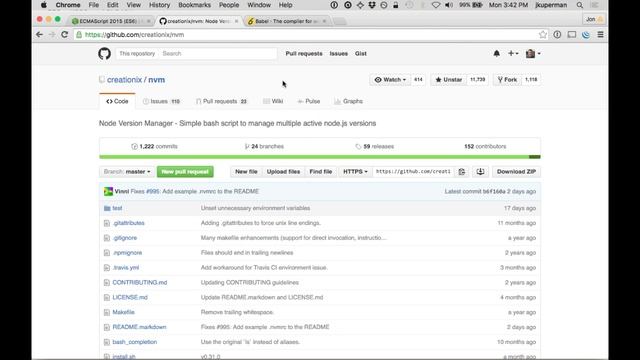Click the Download ZIP button
The width and height of the screenshot is (640, 360).
click(516, 172)
